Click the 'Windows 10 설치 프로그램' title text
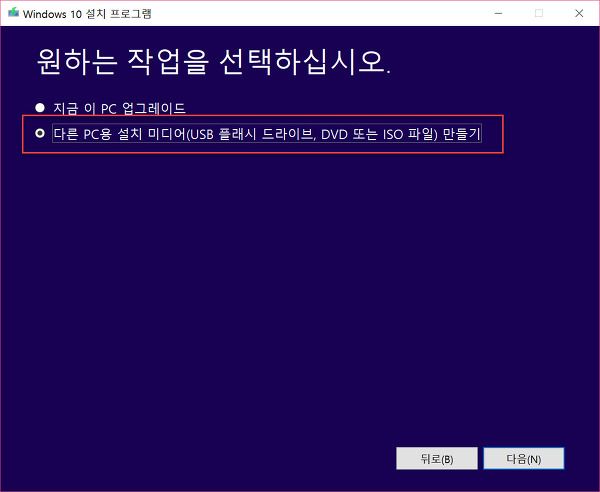 87,14
